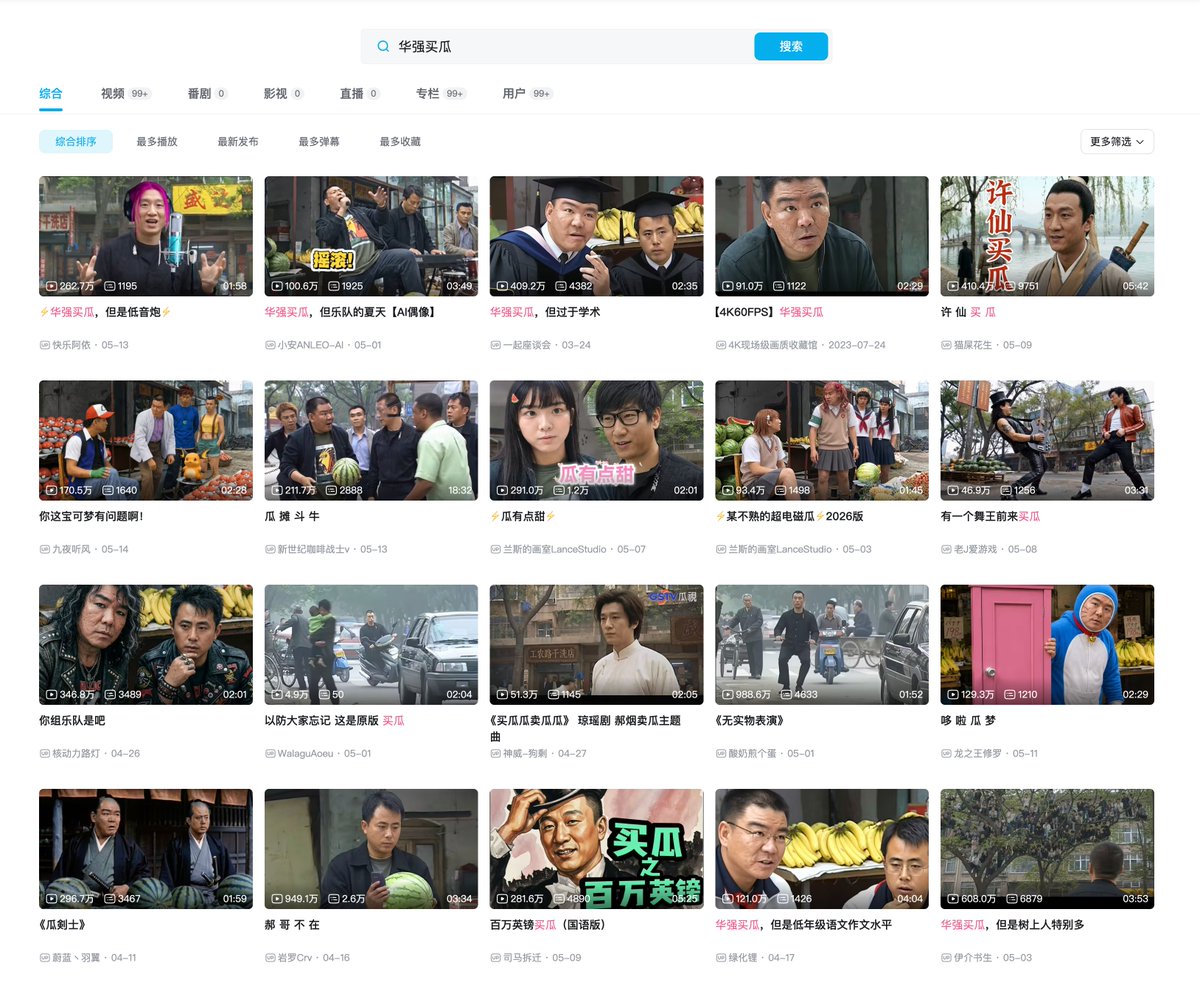Screen dimensions: 1200x985
Task: Open thumbnail of 百万英镑买瓜（国语版）
Action: tap(596, 849)
